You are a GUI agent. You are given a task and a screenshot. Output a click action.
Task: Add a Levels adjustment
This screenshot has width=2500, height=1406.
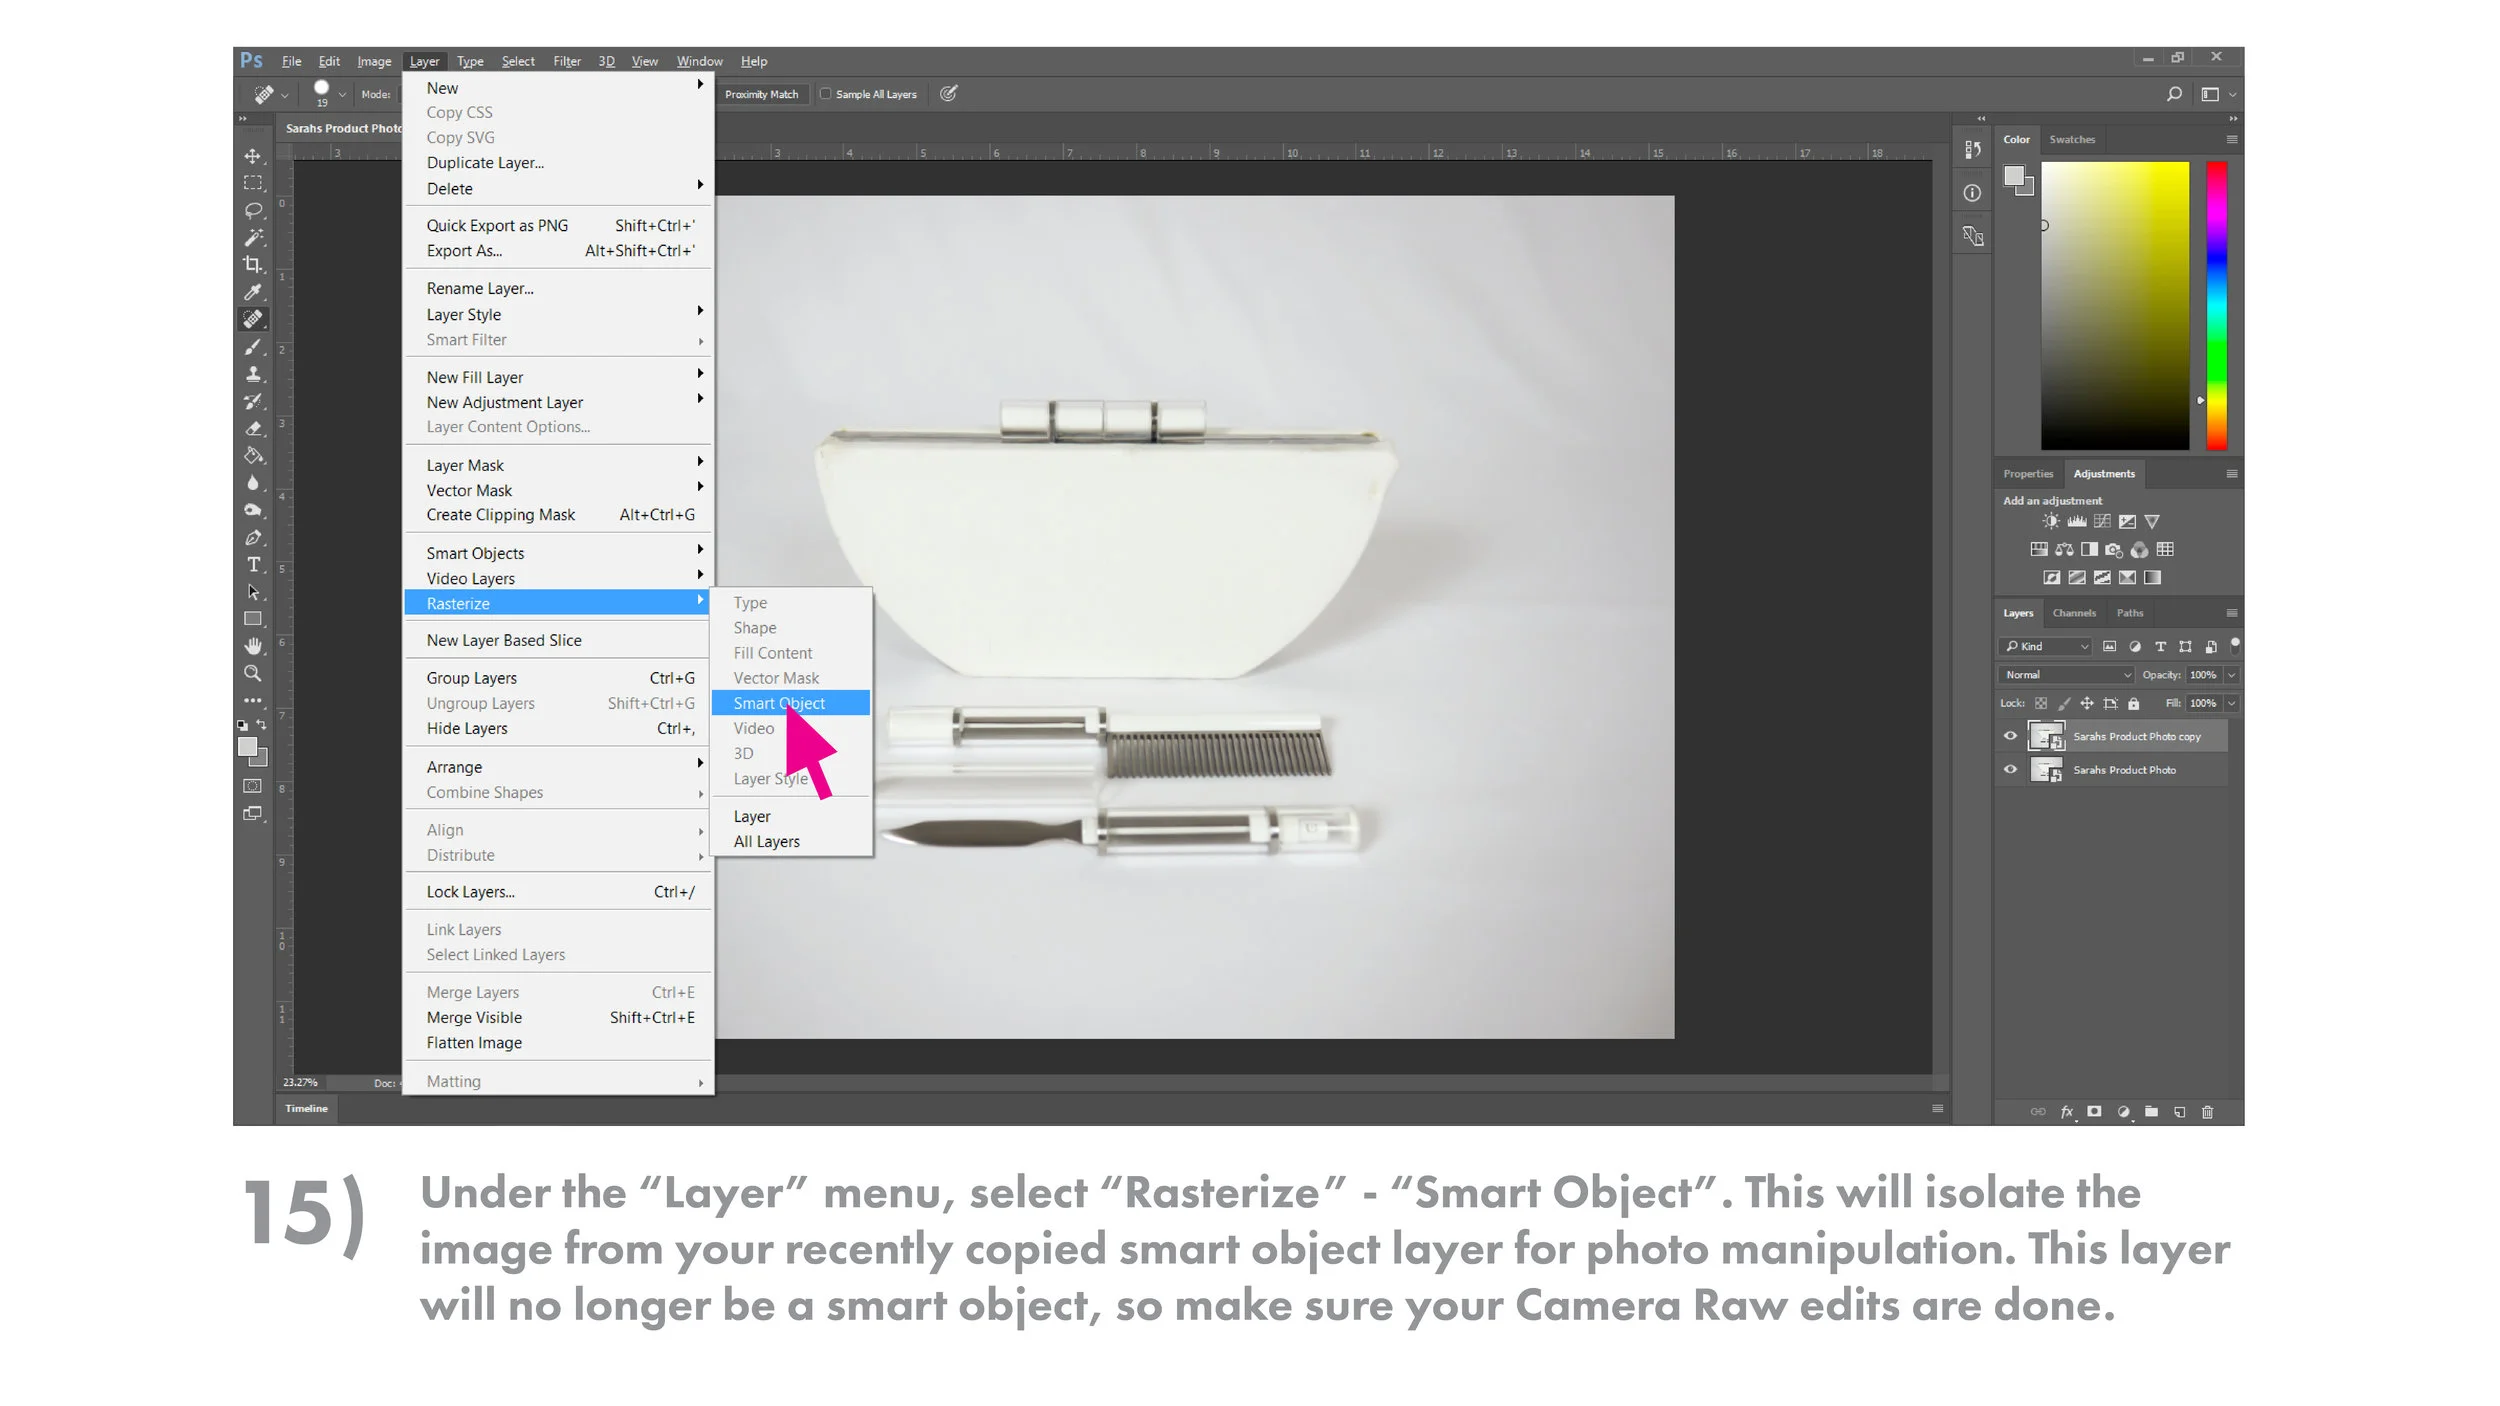(x=2077, y=521)
